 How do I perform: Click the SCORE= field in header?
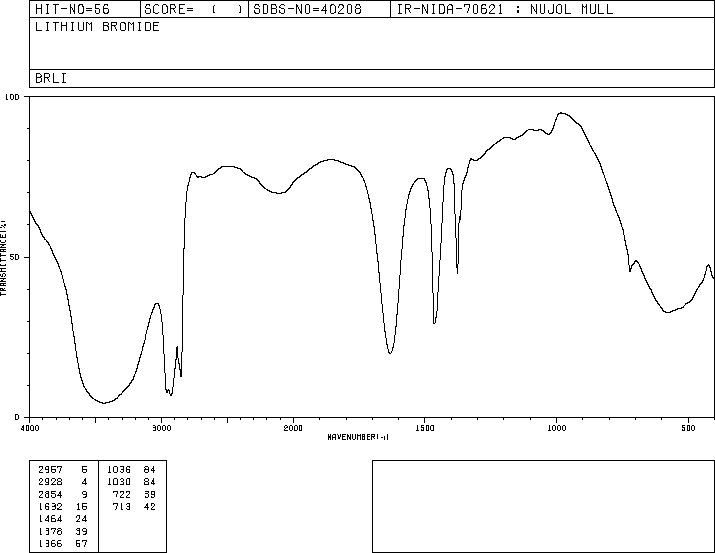(193, 9)
